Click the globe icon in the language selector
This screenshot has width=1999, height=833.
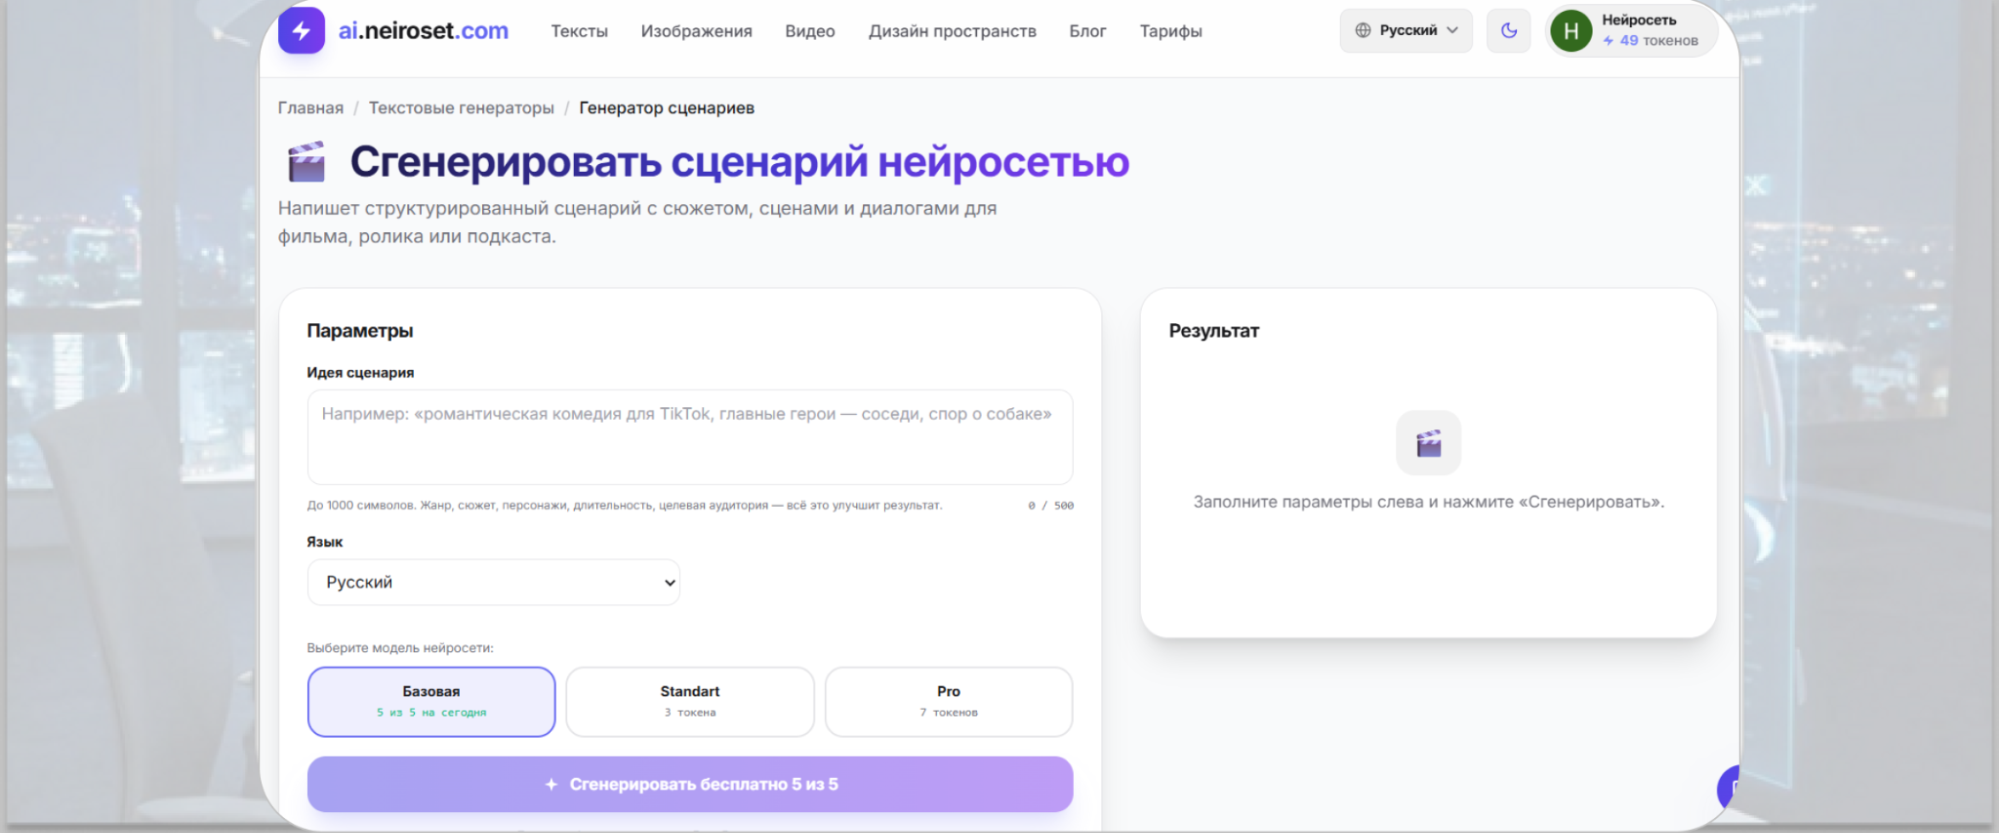(1362, 30)
